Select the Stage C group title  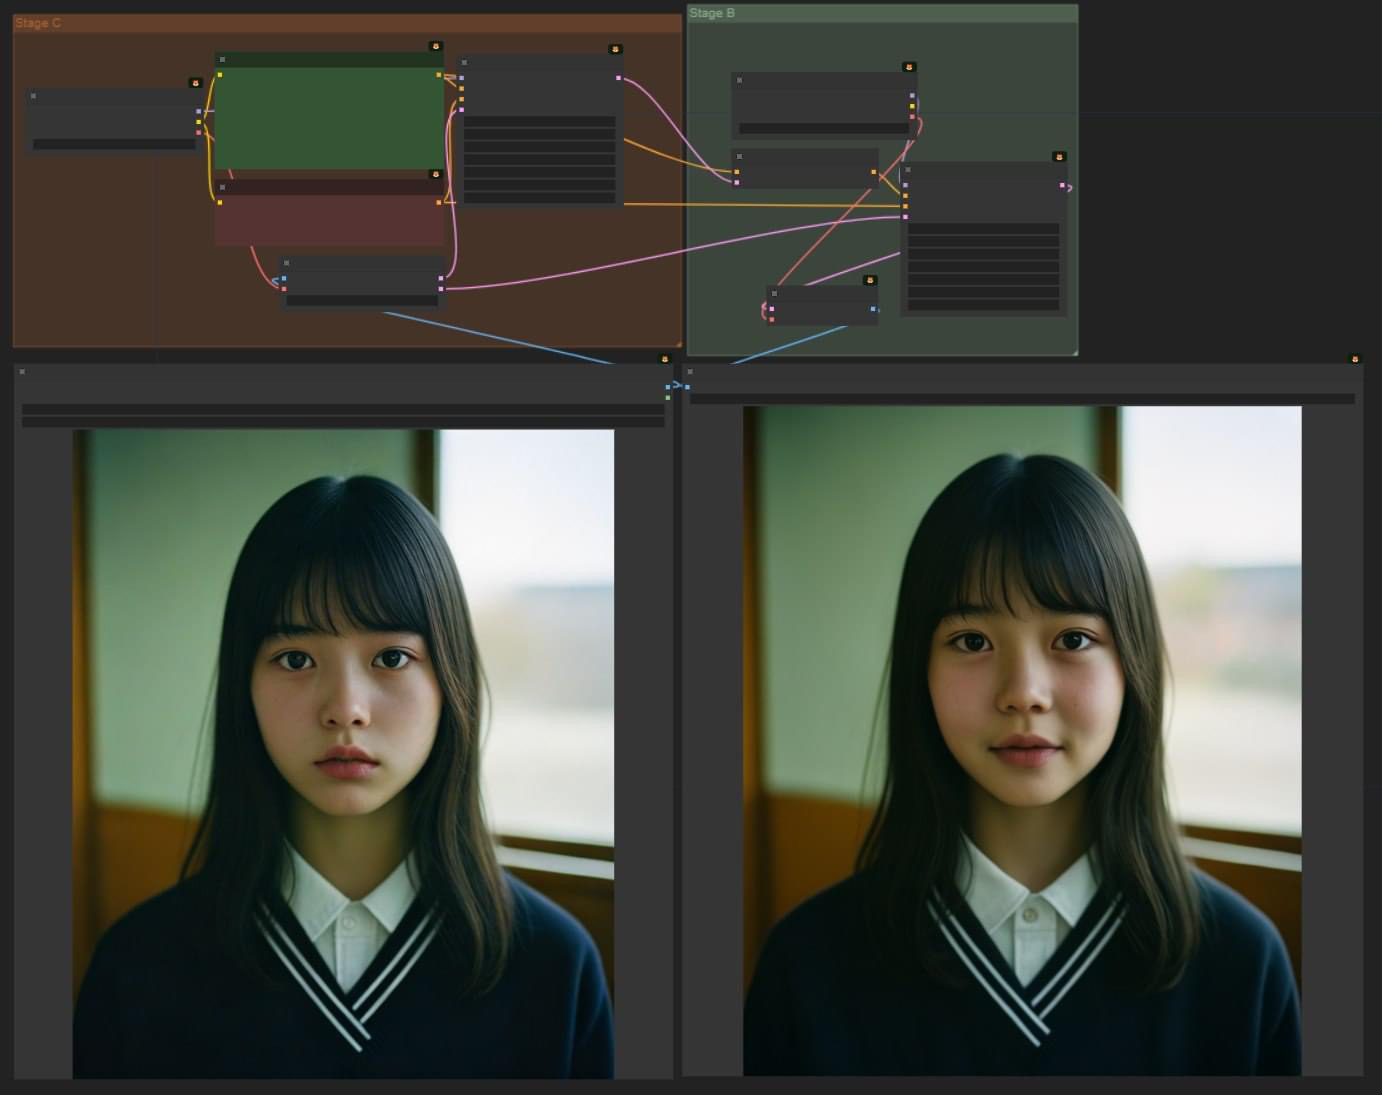[38, 22]
